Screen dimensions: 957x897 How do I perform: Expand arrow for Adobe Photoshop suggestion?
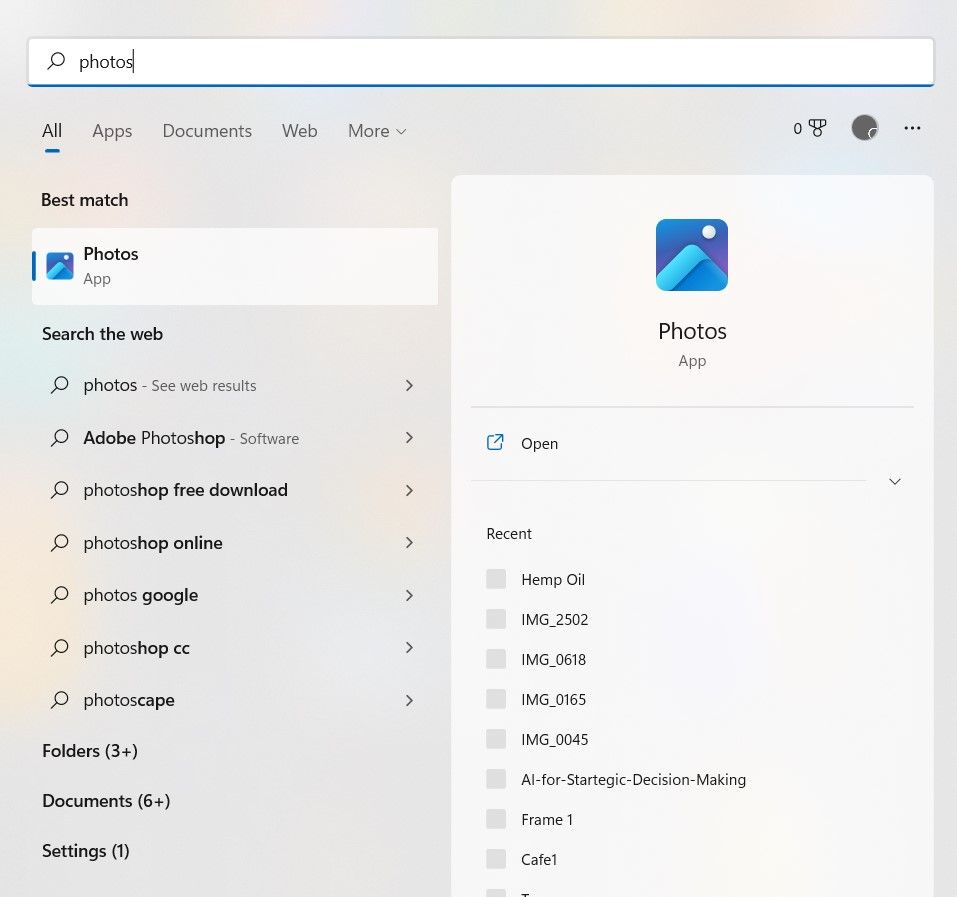click(x=409, y=438)
